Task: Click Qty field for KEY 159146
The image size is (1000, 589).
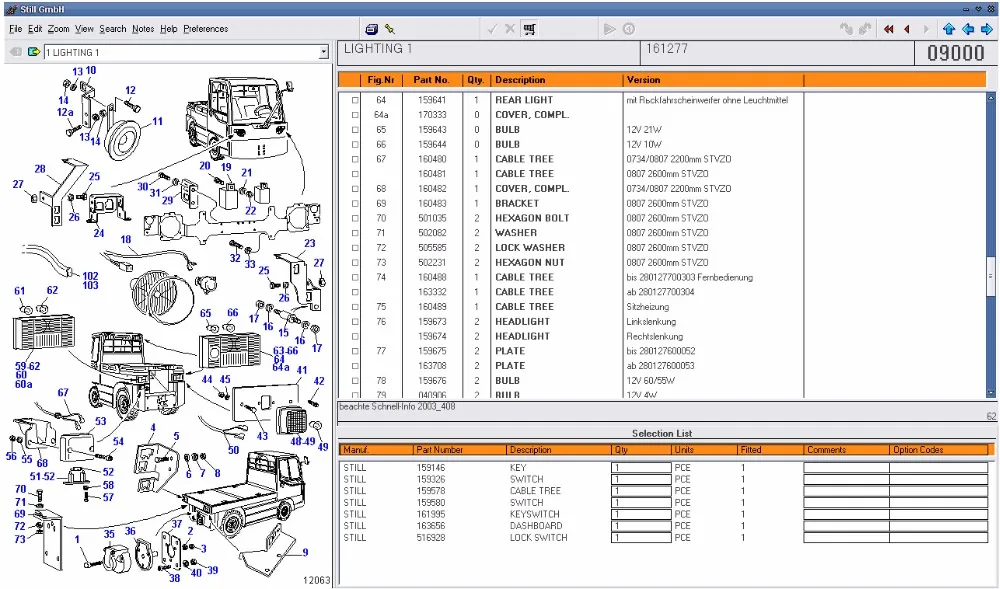Action: click(641, 468)
